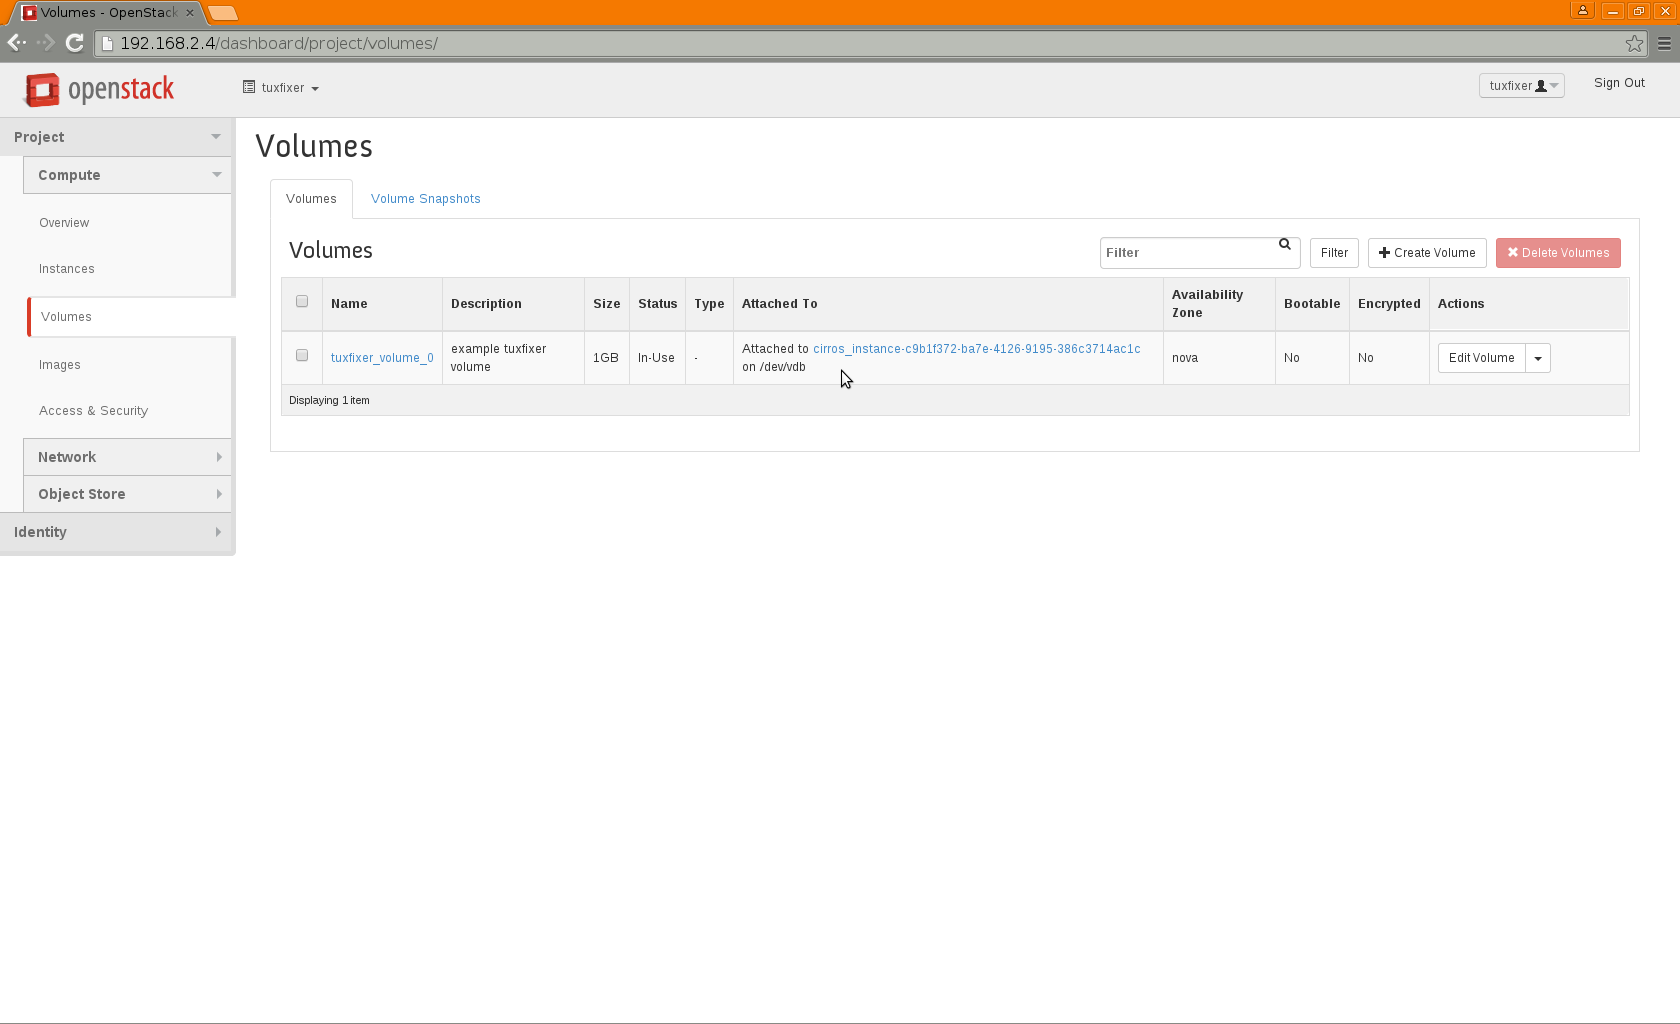The image size is (1680, 1024).
Task: Close the Volumes - OpenStack browser tab
Action: pyautogui.click(x=190, y=13)
